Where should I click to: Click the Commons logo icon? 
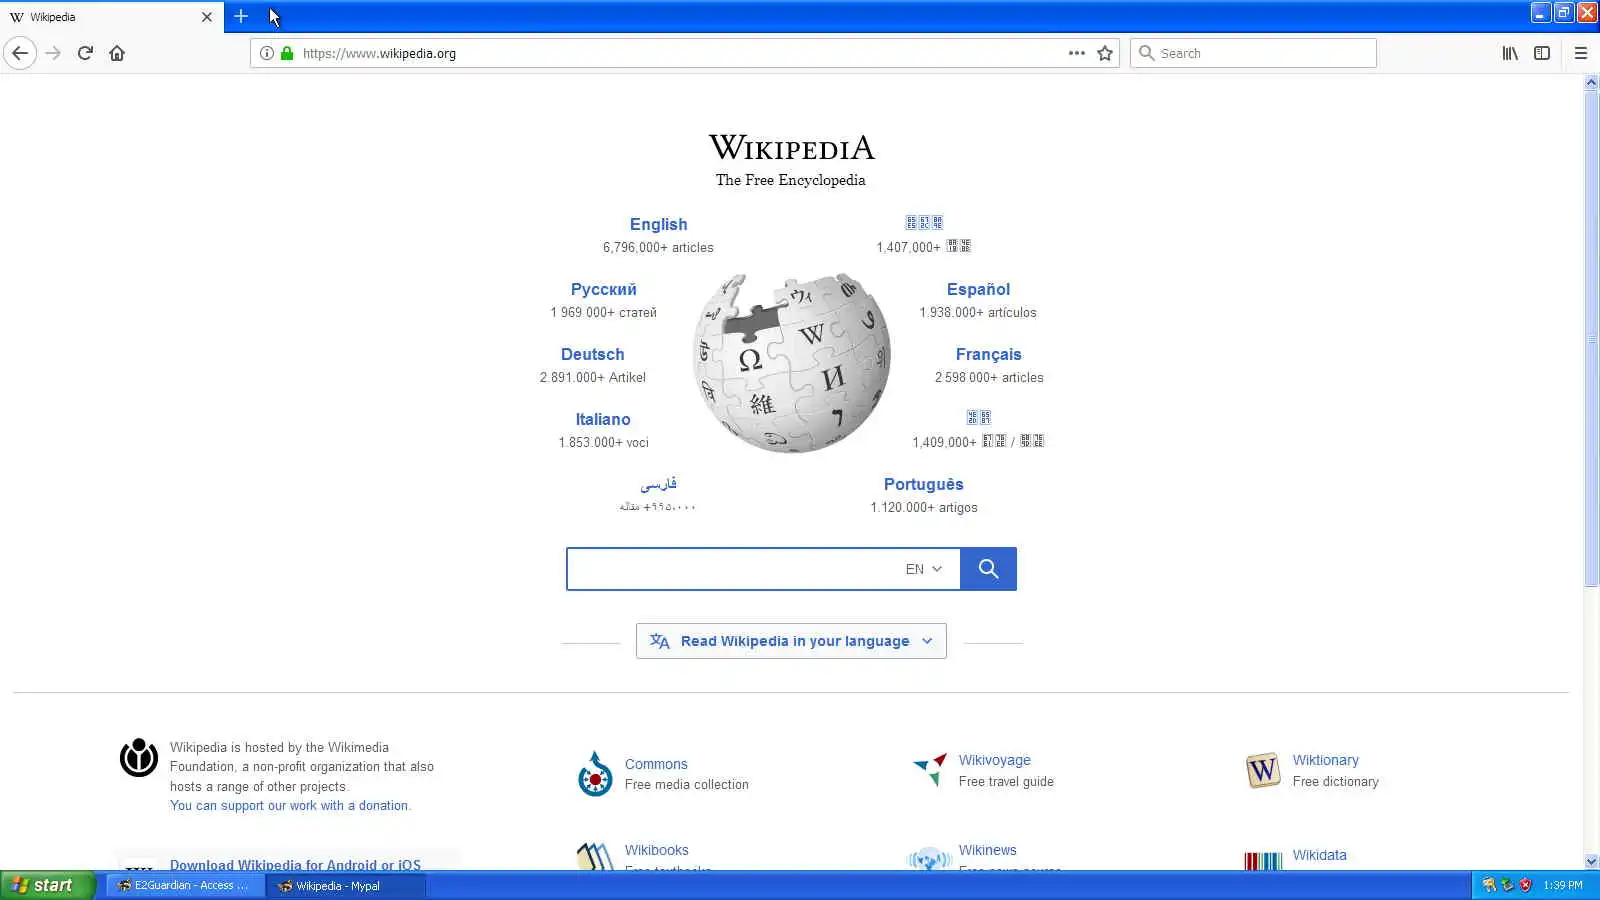coord(595,774)
